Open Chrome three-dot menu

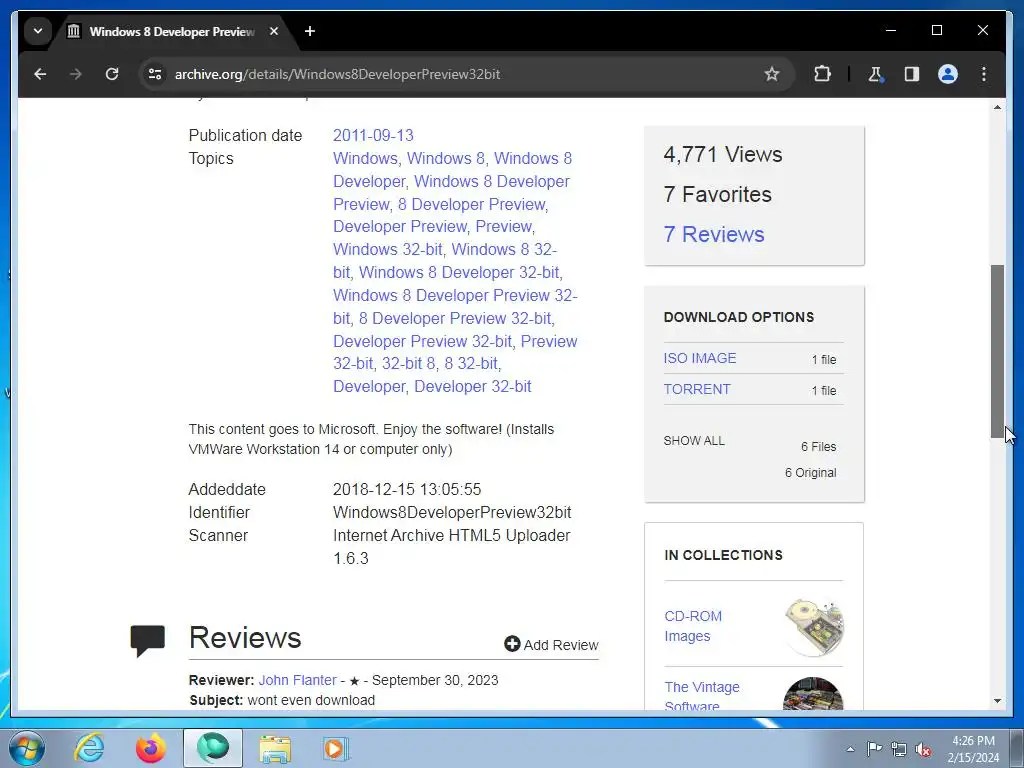click(984, 74)
